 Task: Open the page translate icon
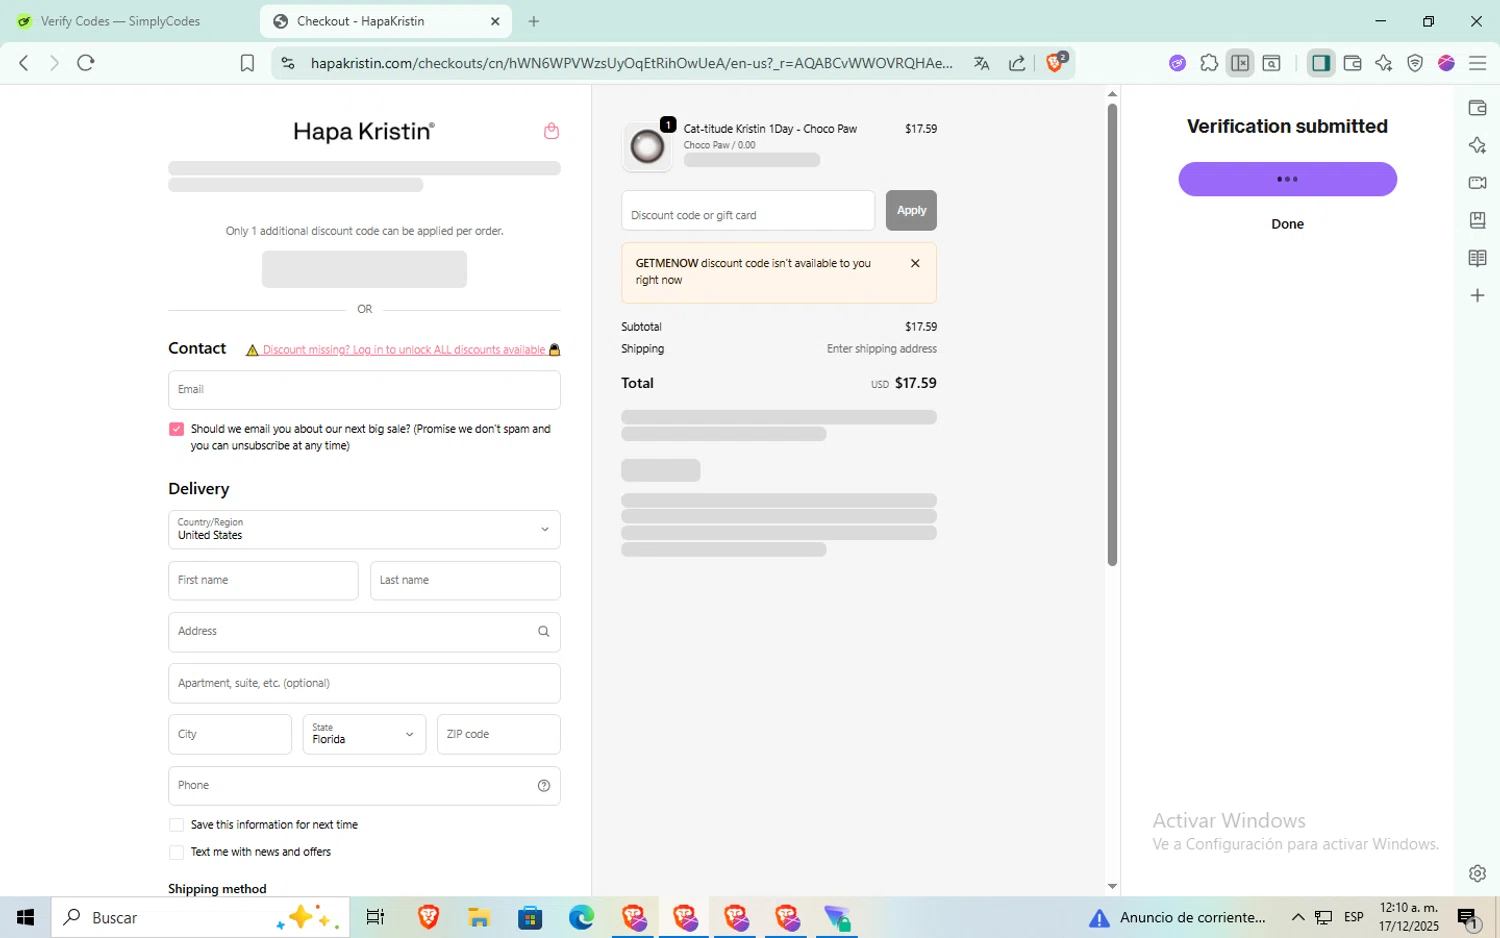(981, 63)
